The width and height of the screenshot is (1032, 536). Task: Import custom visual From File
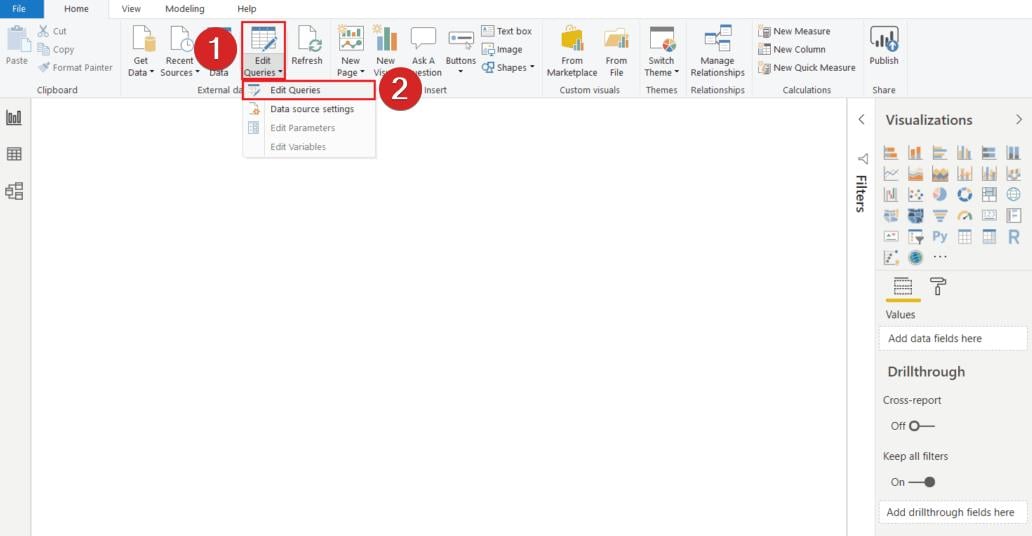pyautogui.click(x=616, y=51)
